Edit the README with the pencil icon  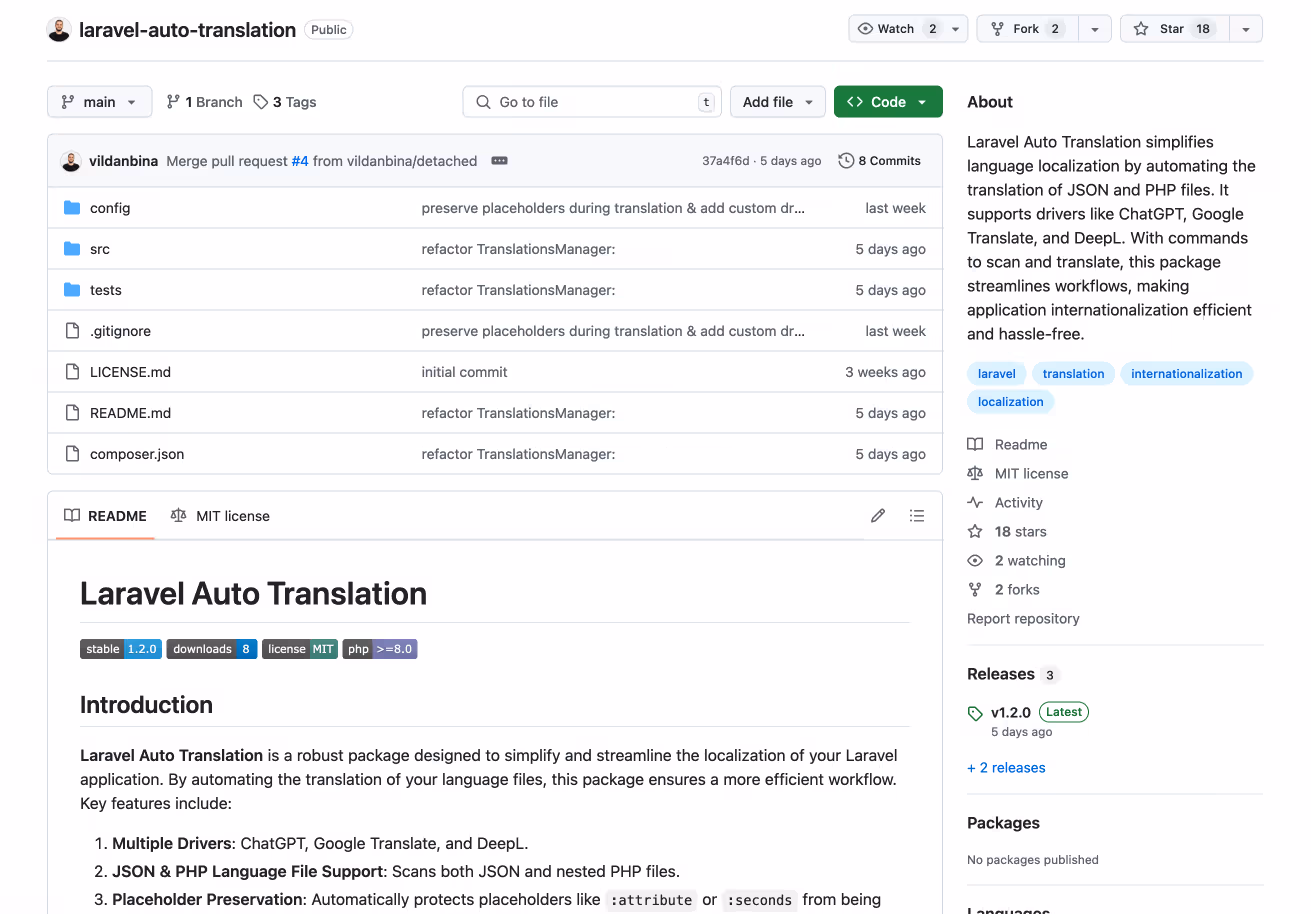[x=878, y=516]
